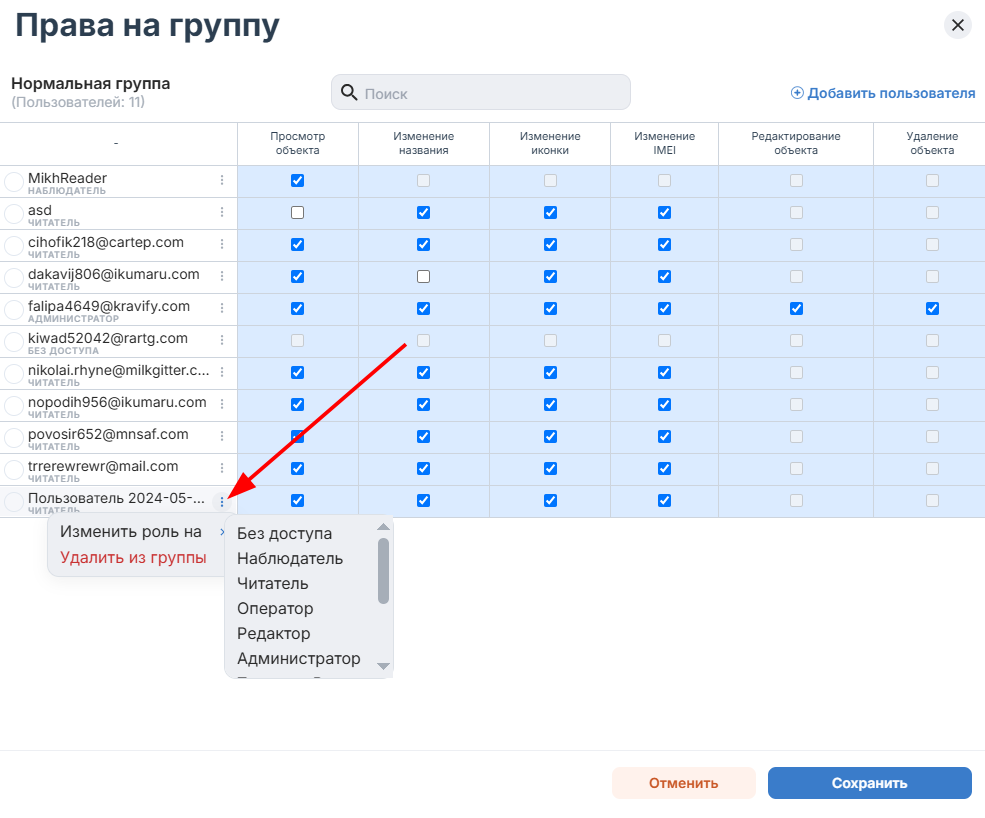
Task: Click the avatar circle for cihofik218@cartep.com
Action: 14,246
